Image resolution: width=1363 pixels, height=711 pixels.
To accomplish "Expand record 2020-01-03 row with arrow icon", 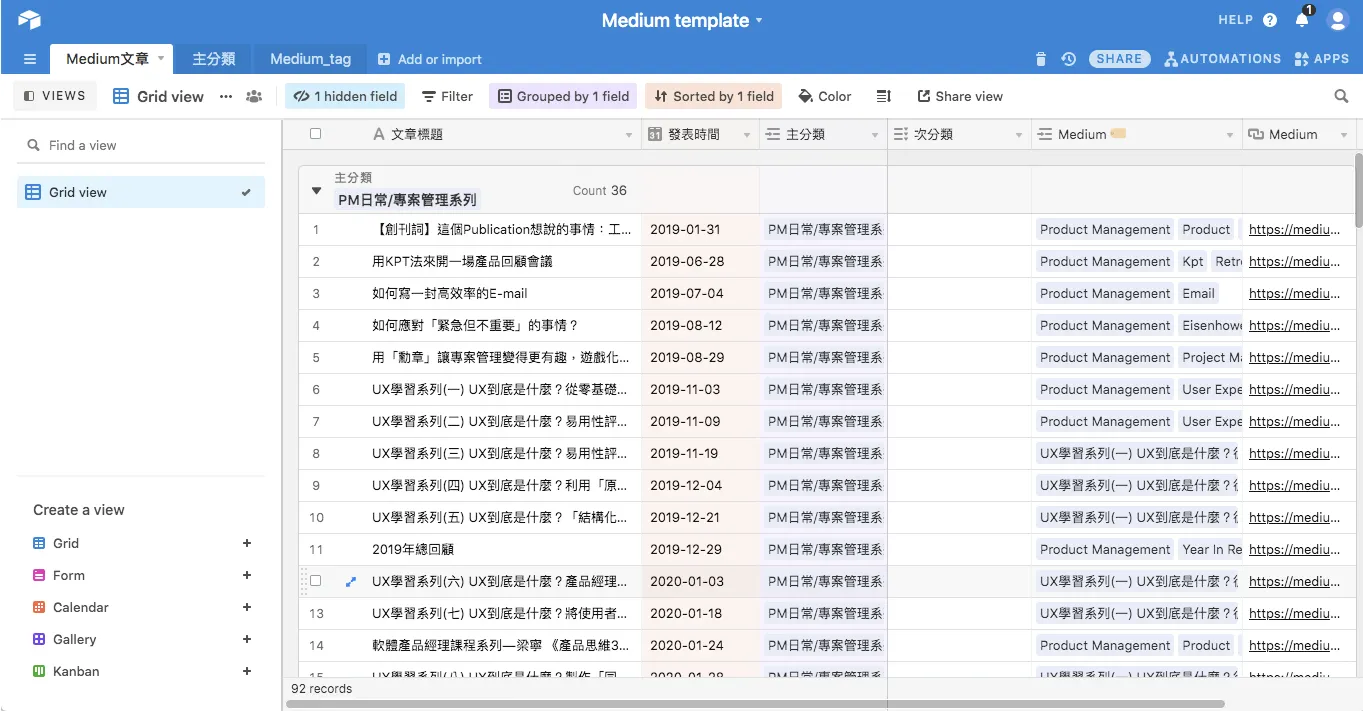I will pyautogui.click(x=350, y=581).
